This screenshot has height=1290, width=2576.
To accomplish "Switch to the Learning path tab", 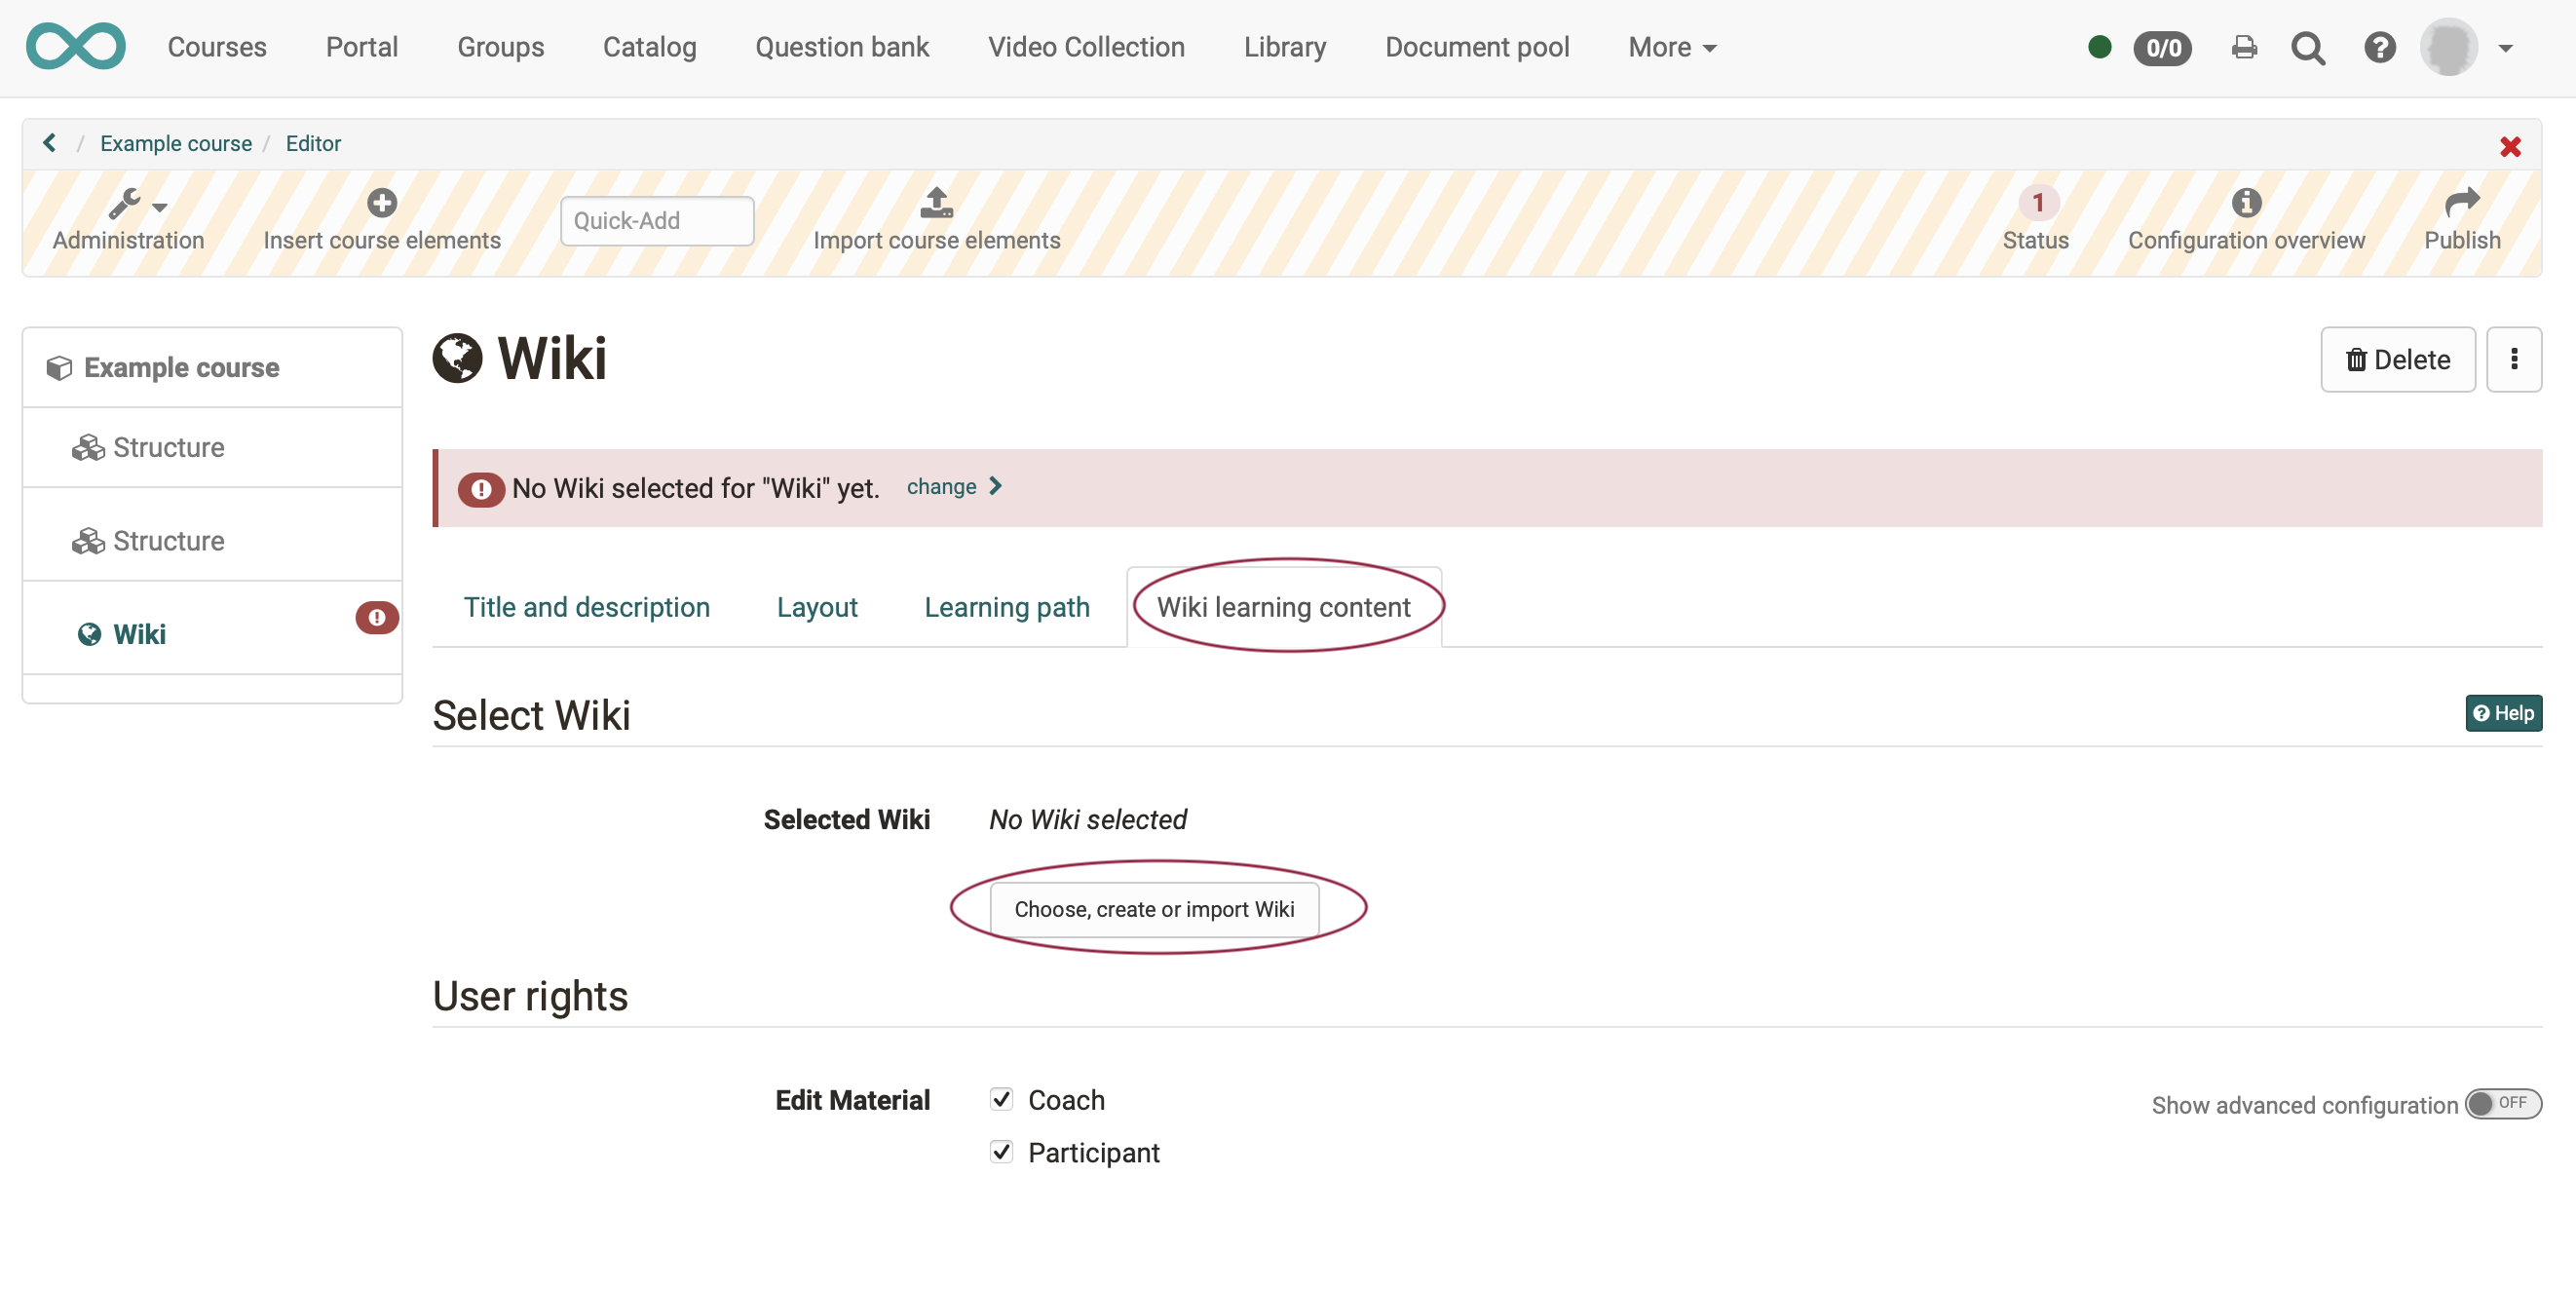I will [1006, 607].
